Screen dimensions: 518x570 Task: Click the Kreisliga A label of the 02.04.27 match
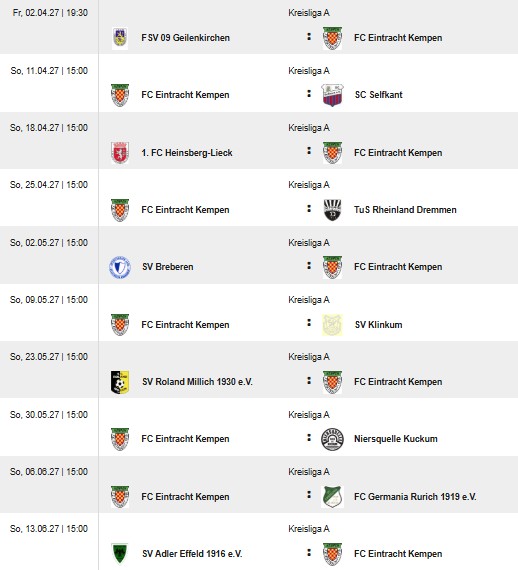pyautogui.click(x=309, y=13)
